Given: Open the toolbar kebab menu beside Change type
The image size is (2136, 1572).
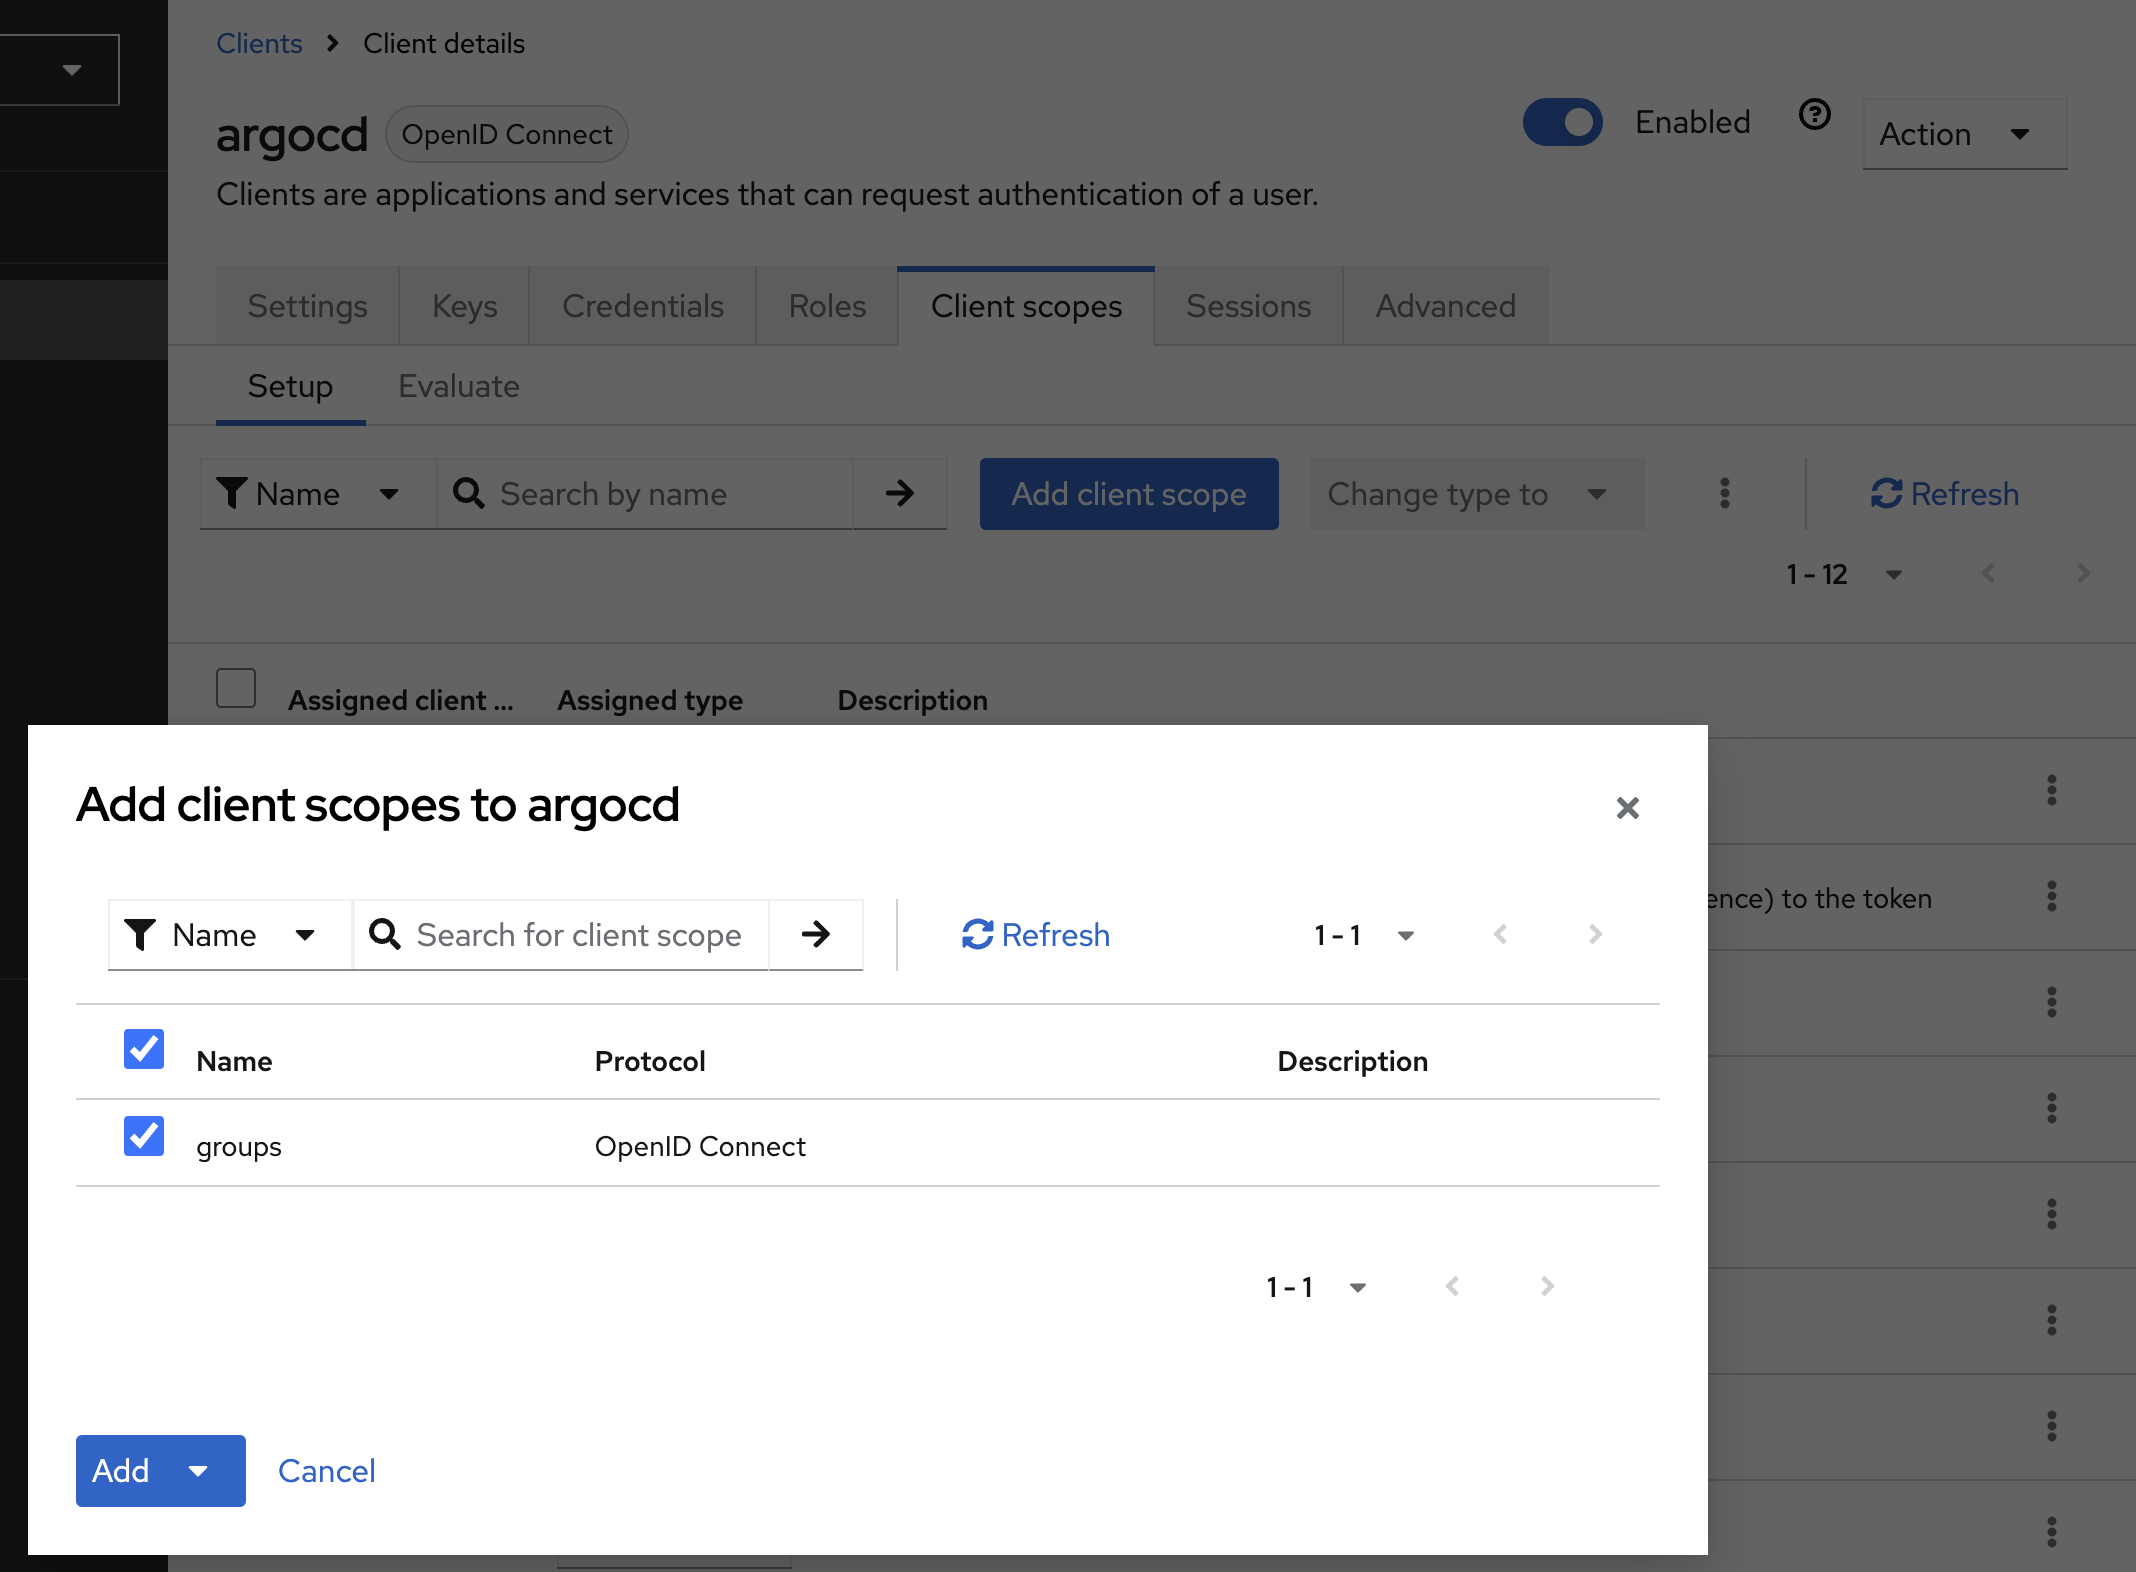Looking at the screenshot, I should [x=1725, y=493].
